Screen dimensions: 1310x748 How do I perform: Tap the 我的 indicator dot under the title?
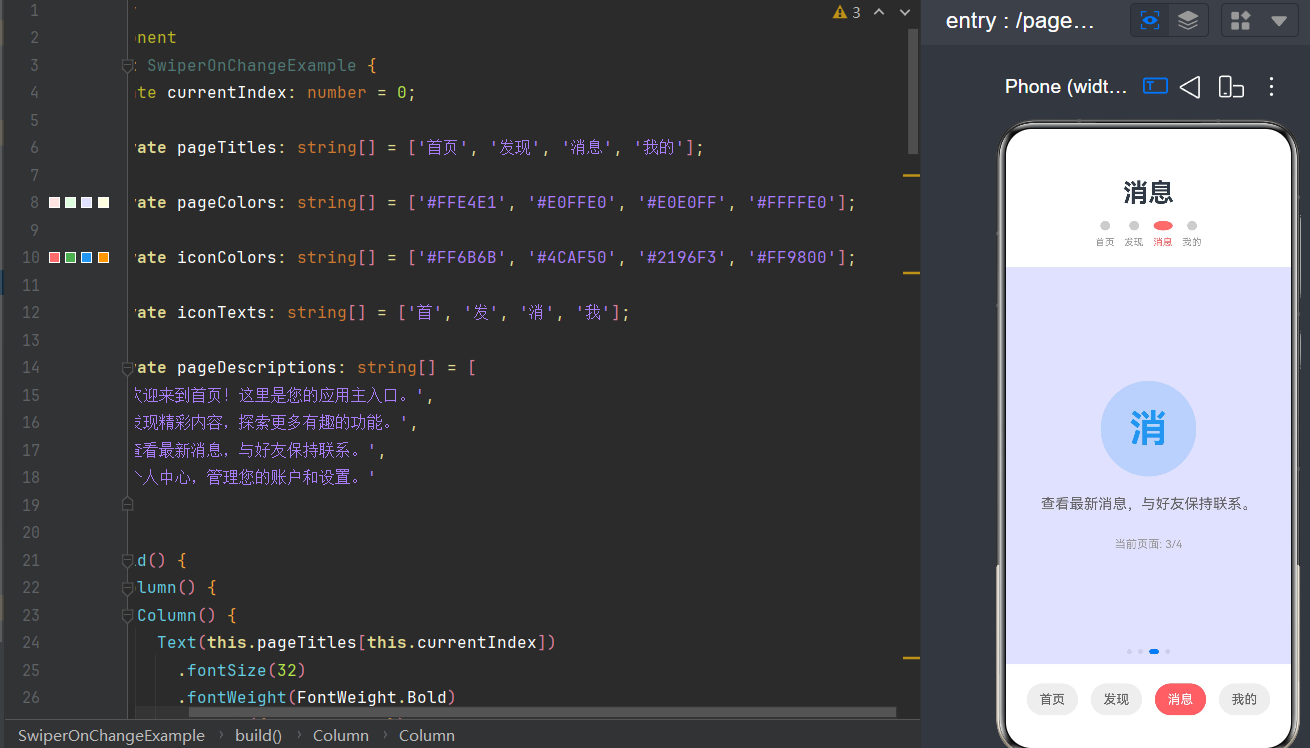click(x=1192, y=226)
